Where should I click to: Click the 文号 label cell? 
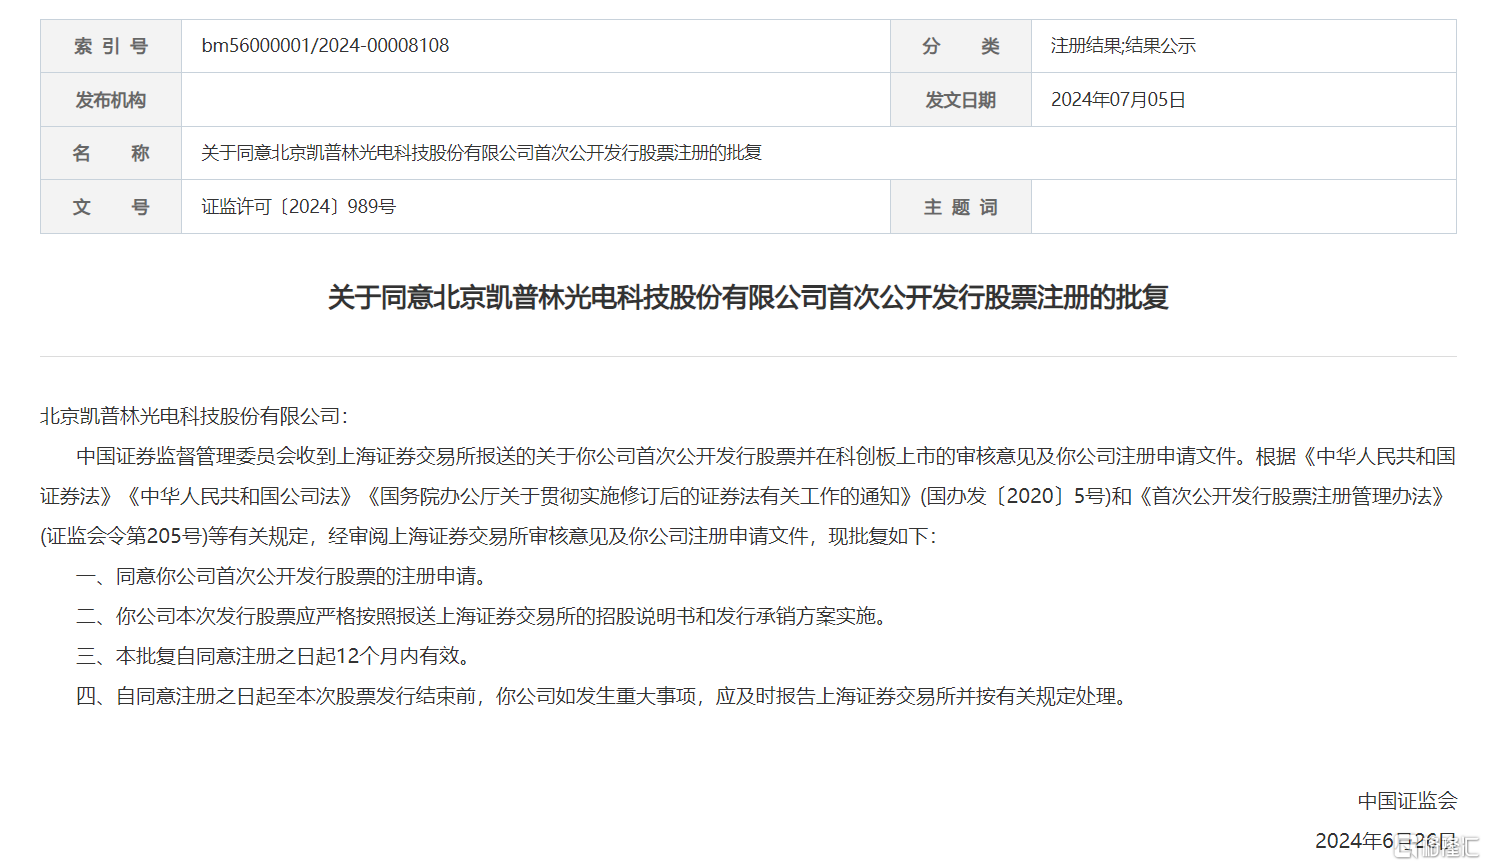pyautogui.click(x=111, y=207)
